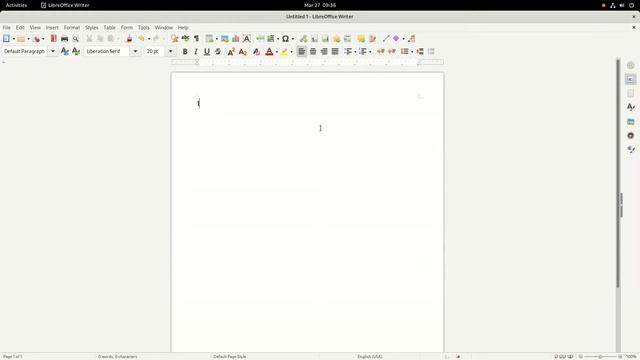Image resolution: width=640 pixels, height=360 pixels.
Task: Apply Superscript formatting
Action: 231,51
